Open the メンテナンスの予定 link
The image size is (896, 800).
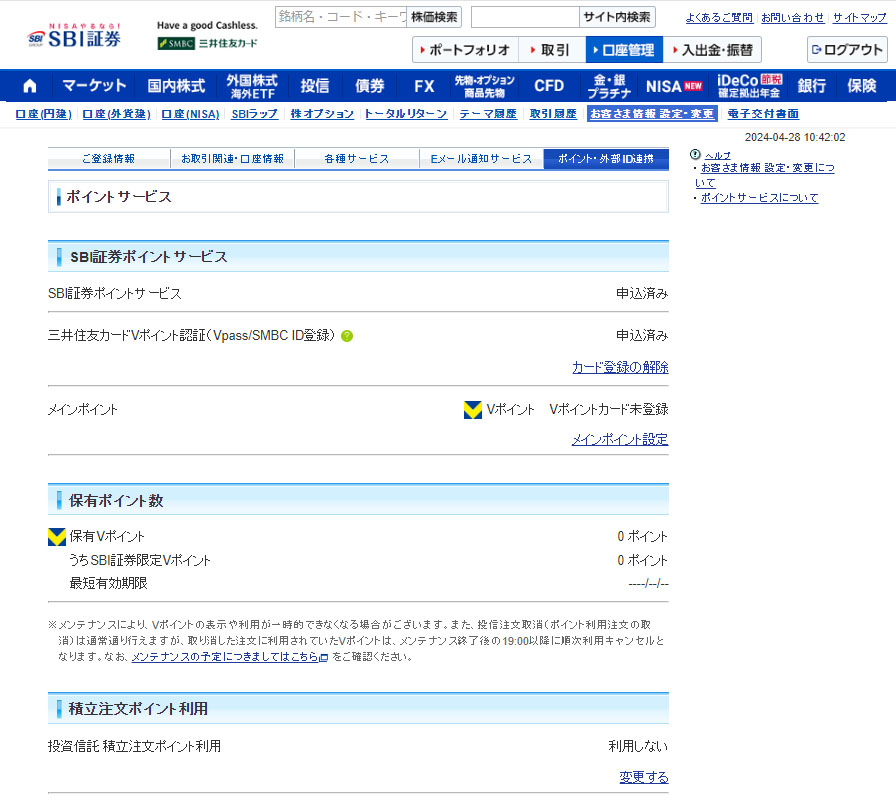click(x=229, y=657)
